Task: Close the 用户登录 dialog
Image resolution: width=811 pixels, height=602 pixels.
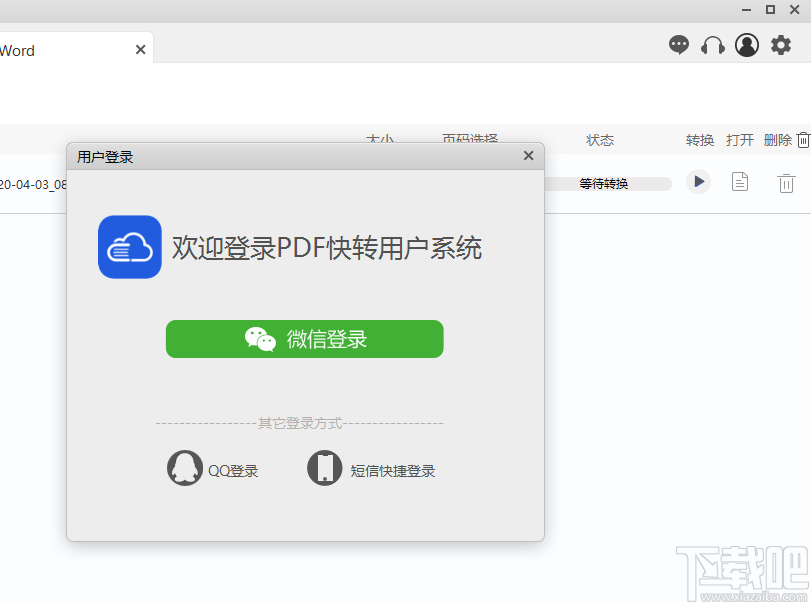Action: (x=528, y=156)
